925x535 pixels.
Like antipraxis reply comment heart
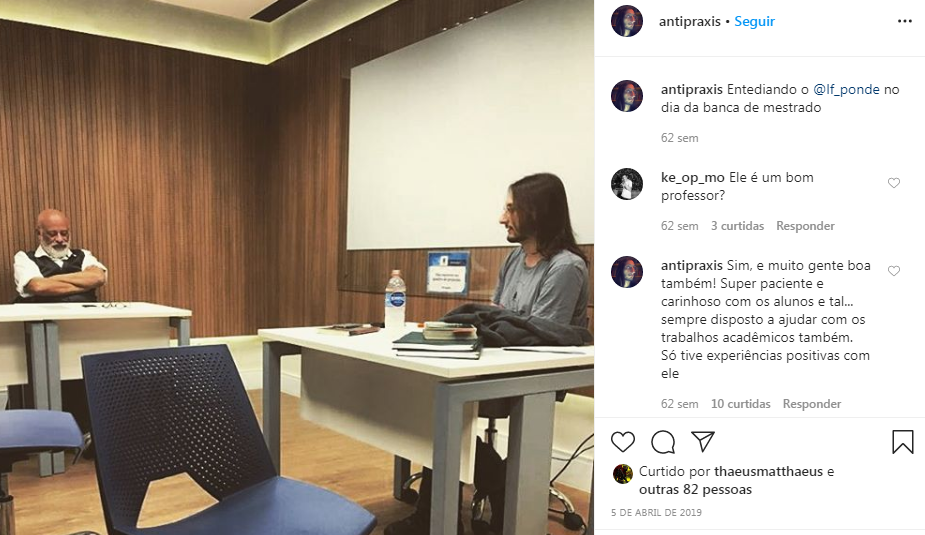894,271
